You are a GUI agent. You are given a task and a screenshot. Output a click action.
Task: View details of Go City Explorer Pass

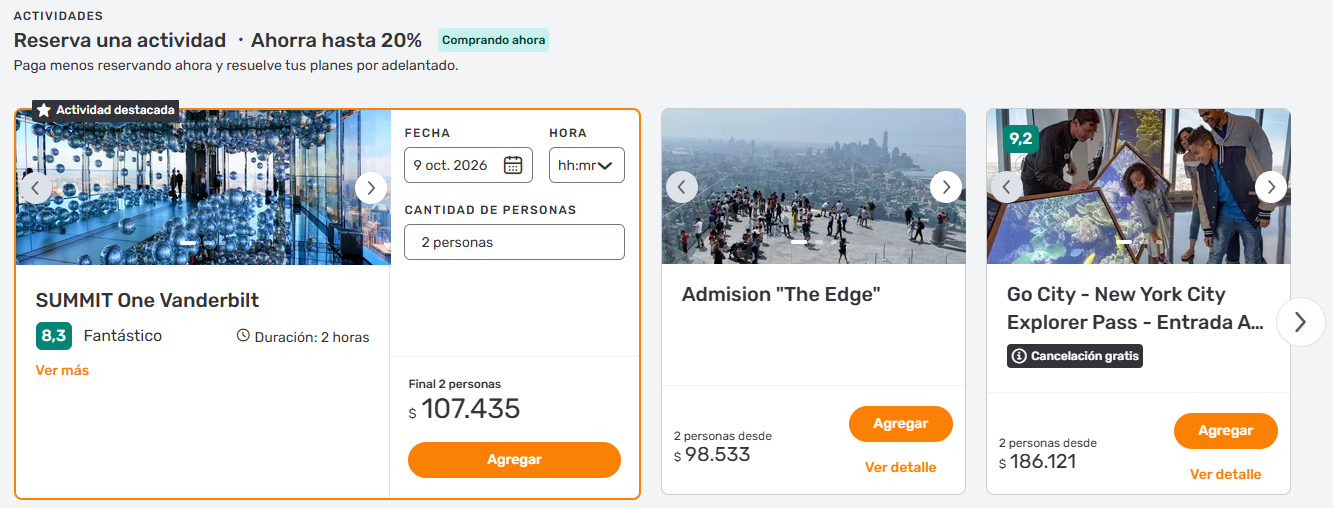click(1225, 474)
